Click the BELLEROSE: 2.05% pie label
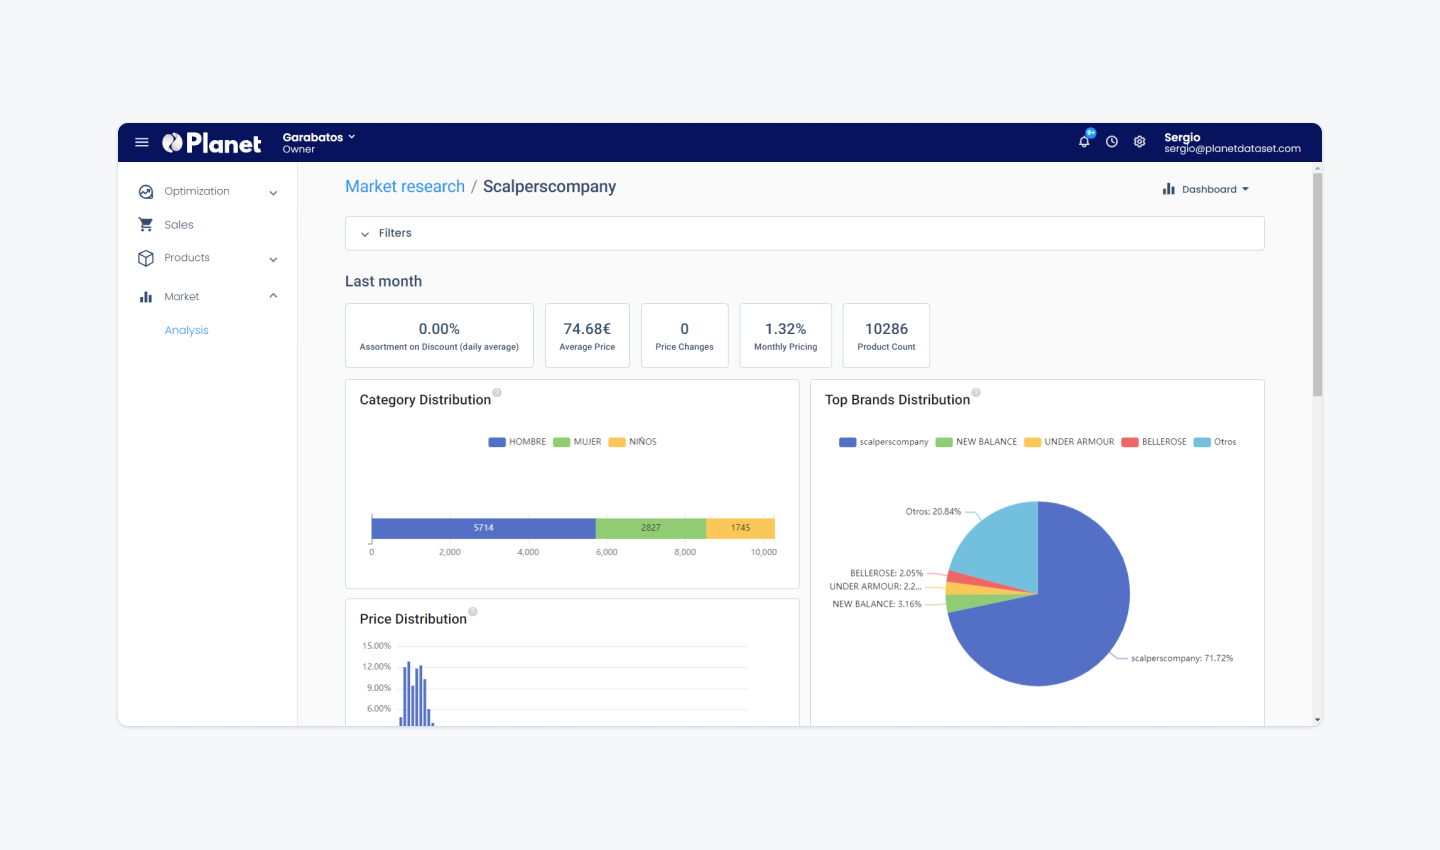Screen dimensions: 1440x850 click(887, 574)
